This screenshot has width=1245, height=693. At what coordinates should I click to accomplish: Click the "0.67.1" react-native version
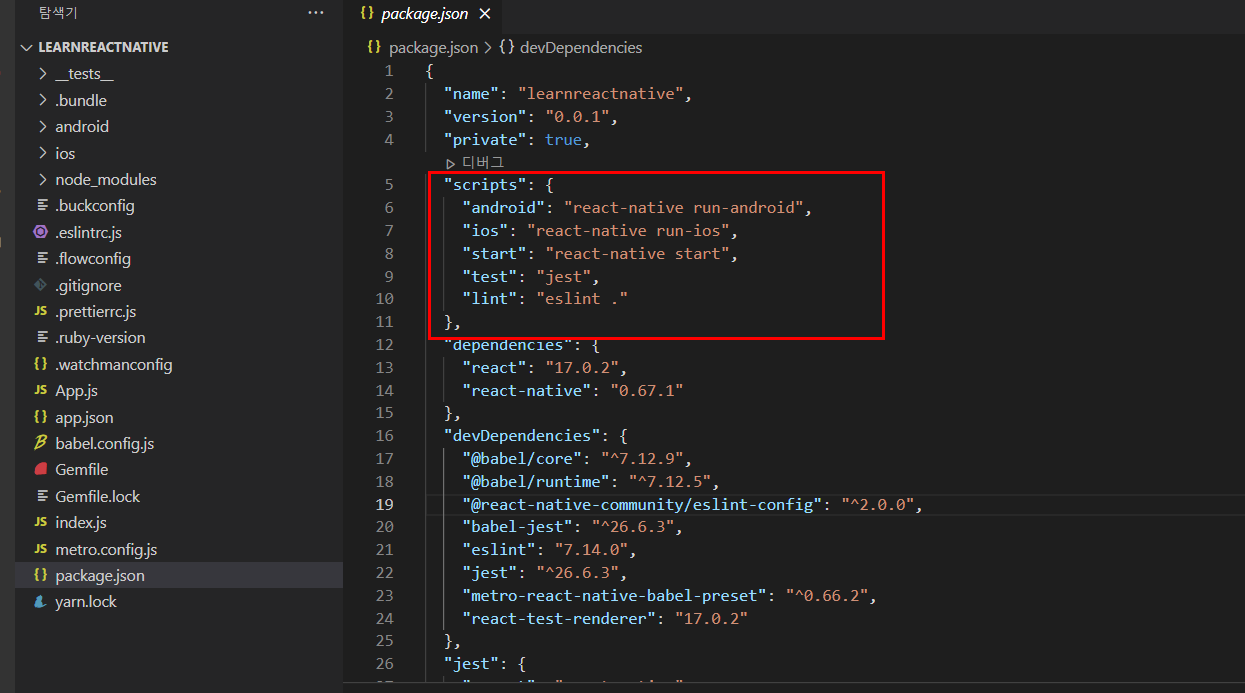coord(647,390)
